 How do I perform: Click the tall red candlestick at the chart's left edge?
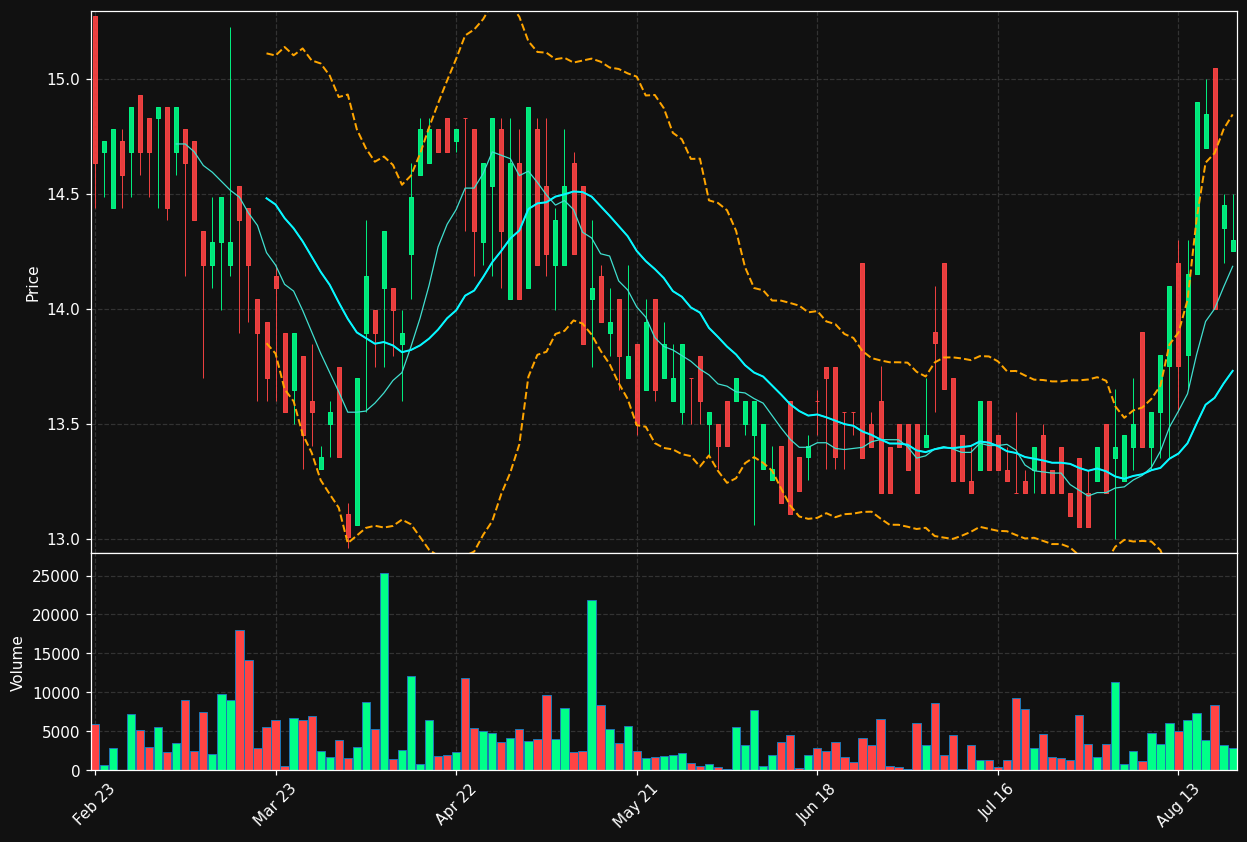95,89
